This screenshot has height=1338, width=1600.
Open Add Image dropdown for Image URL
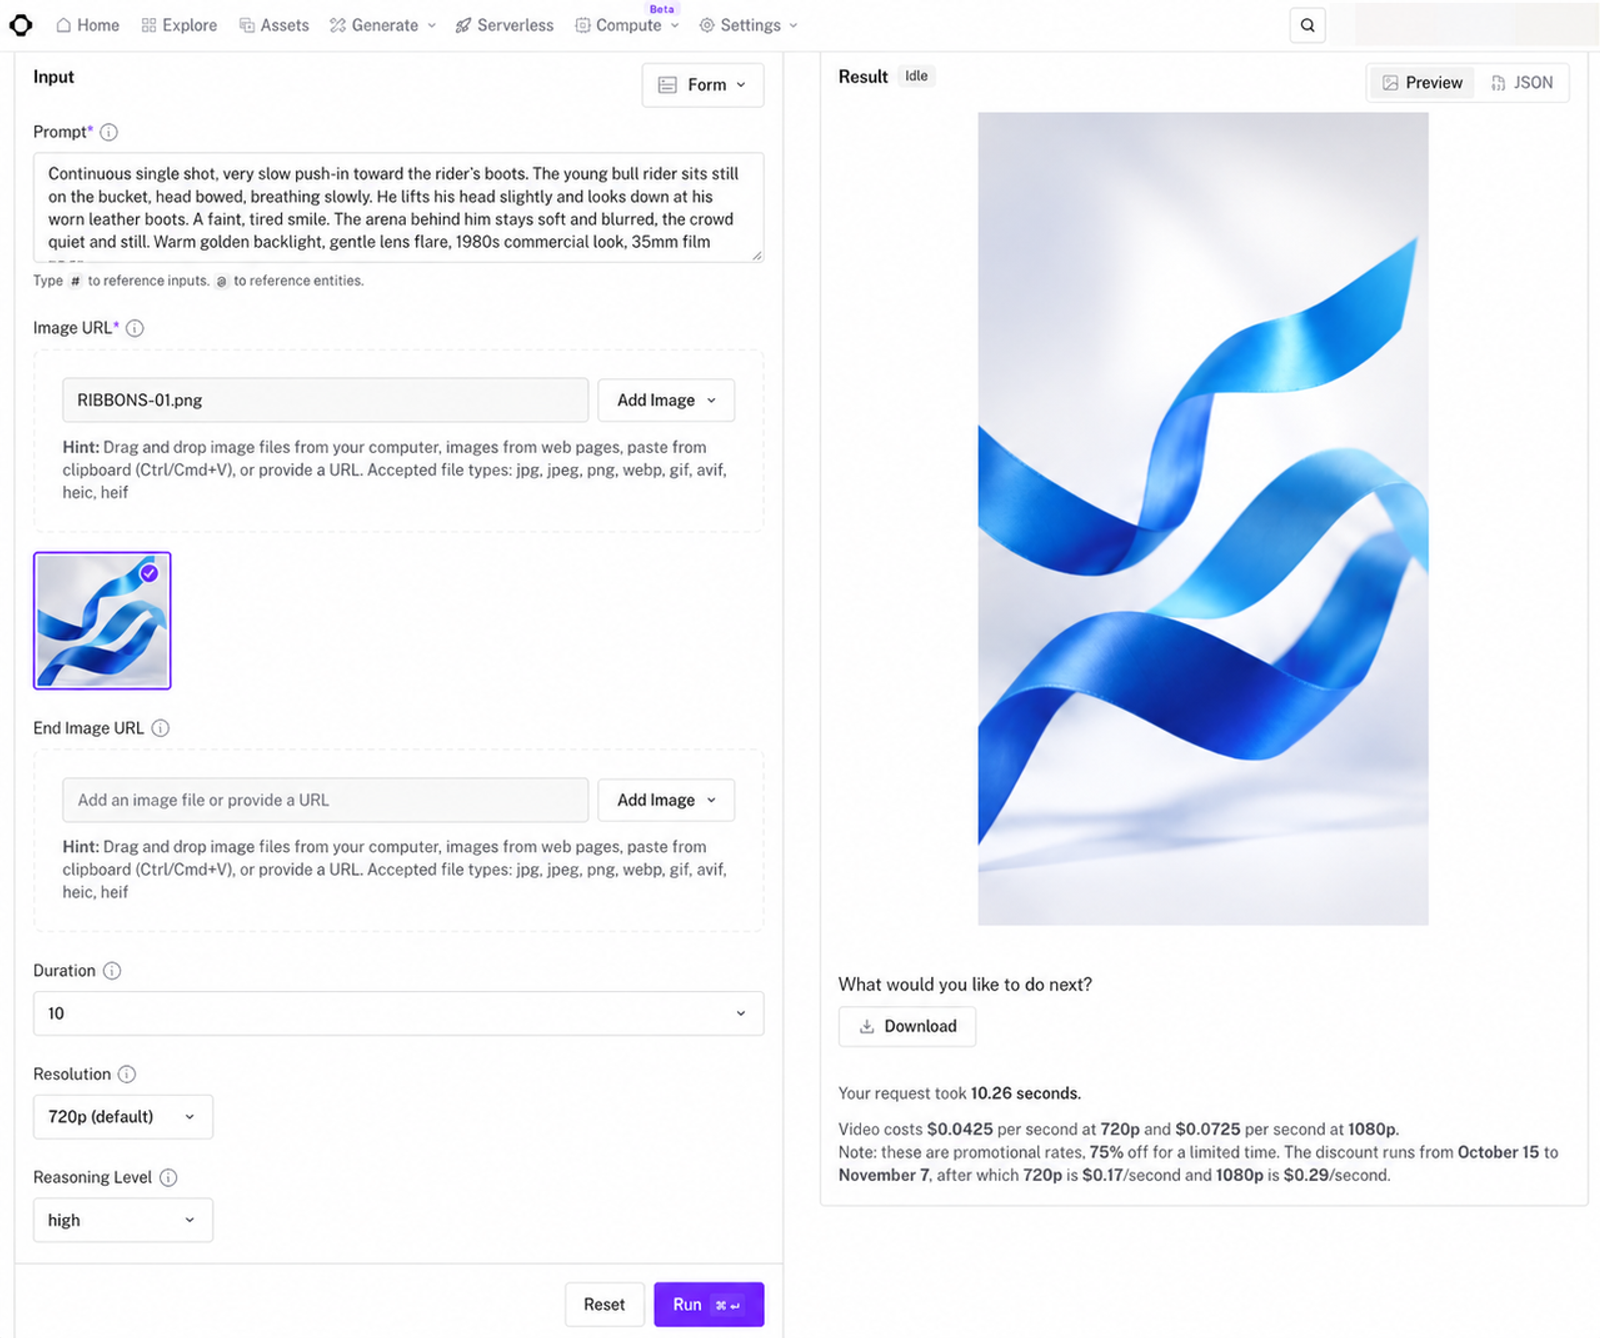pos(666,400)
